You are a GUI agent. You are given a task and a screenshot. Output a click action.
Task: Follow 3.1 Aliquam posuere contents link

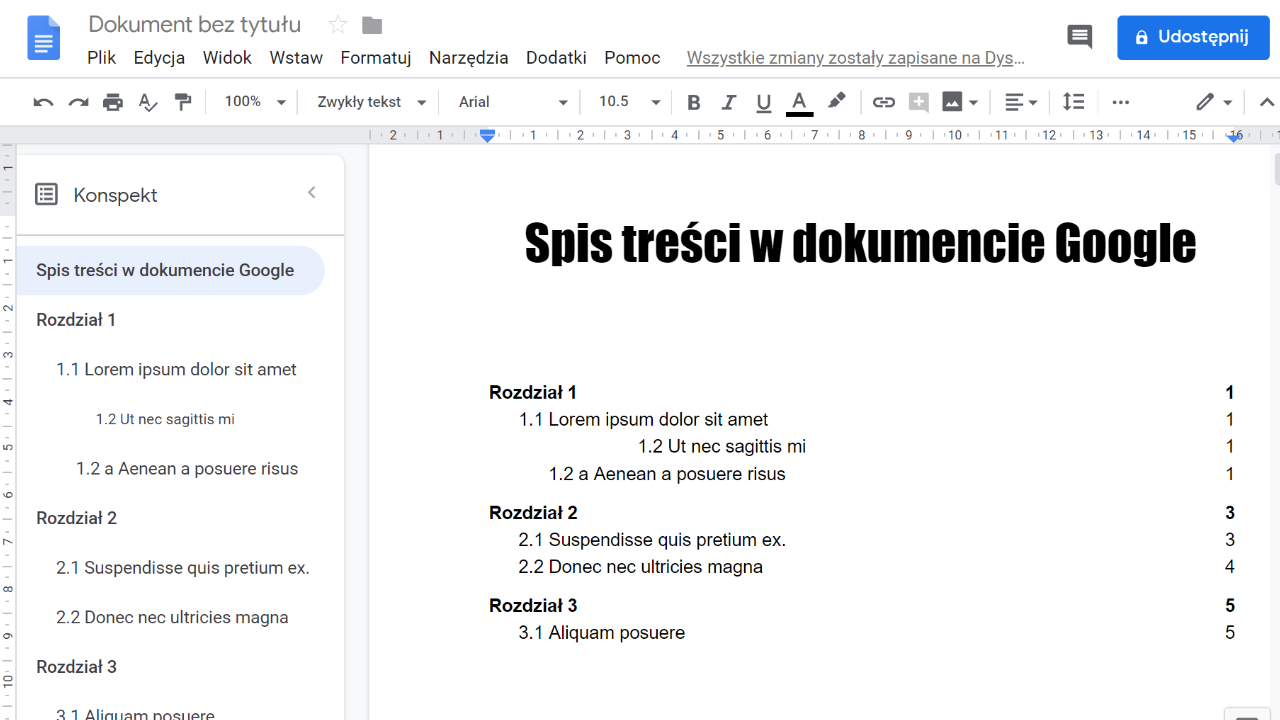pyautogui.click(x=602, y=633)
